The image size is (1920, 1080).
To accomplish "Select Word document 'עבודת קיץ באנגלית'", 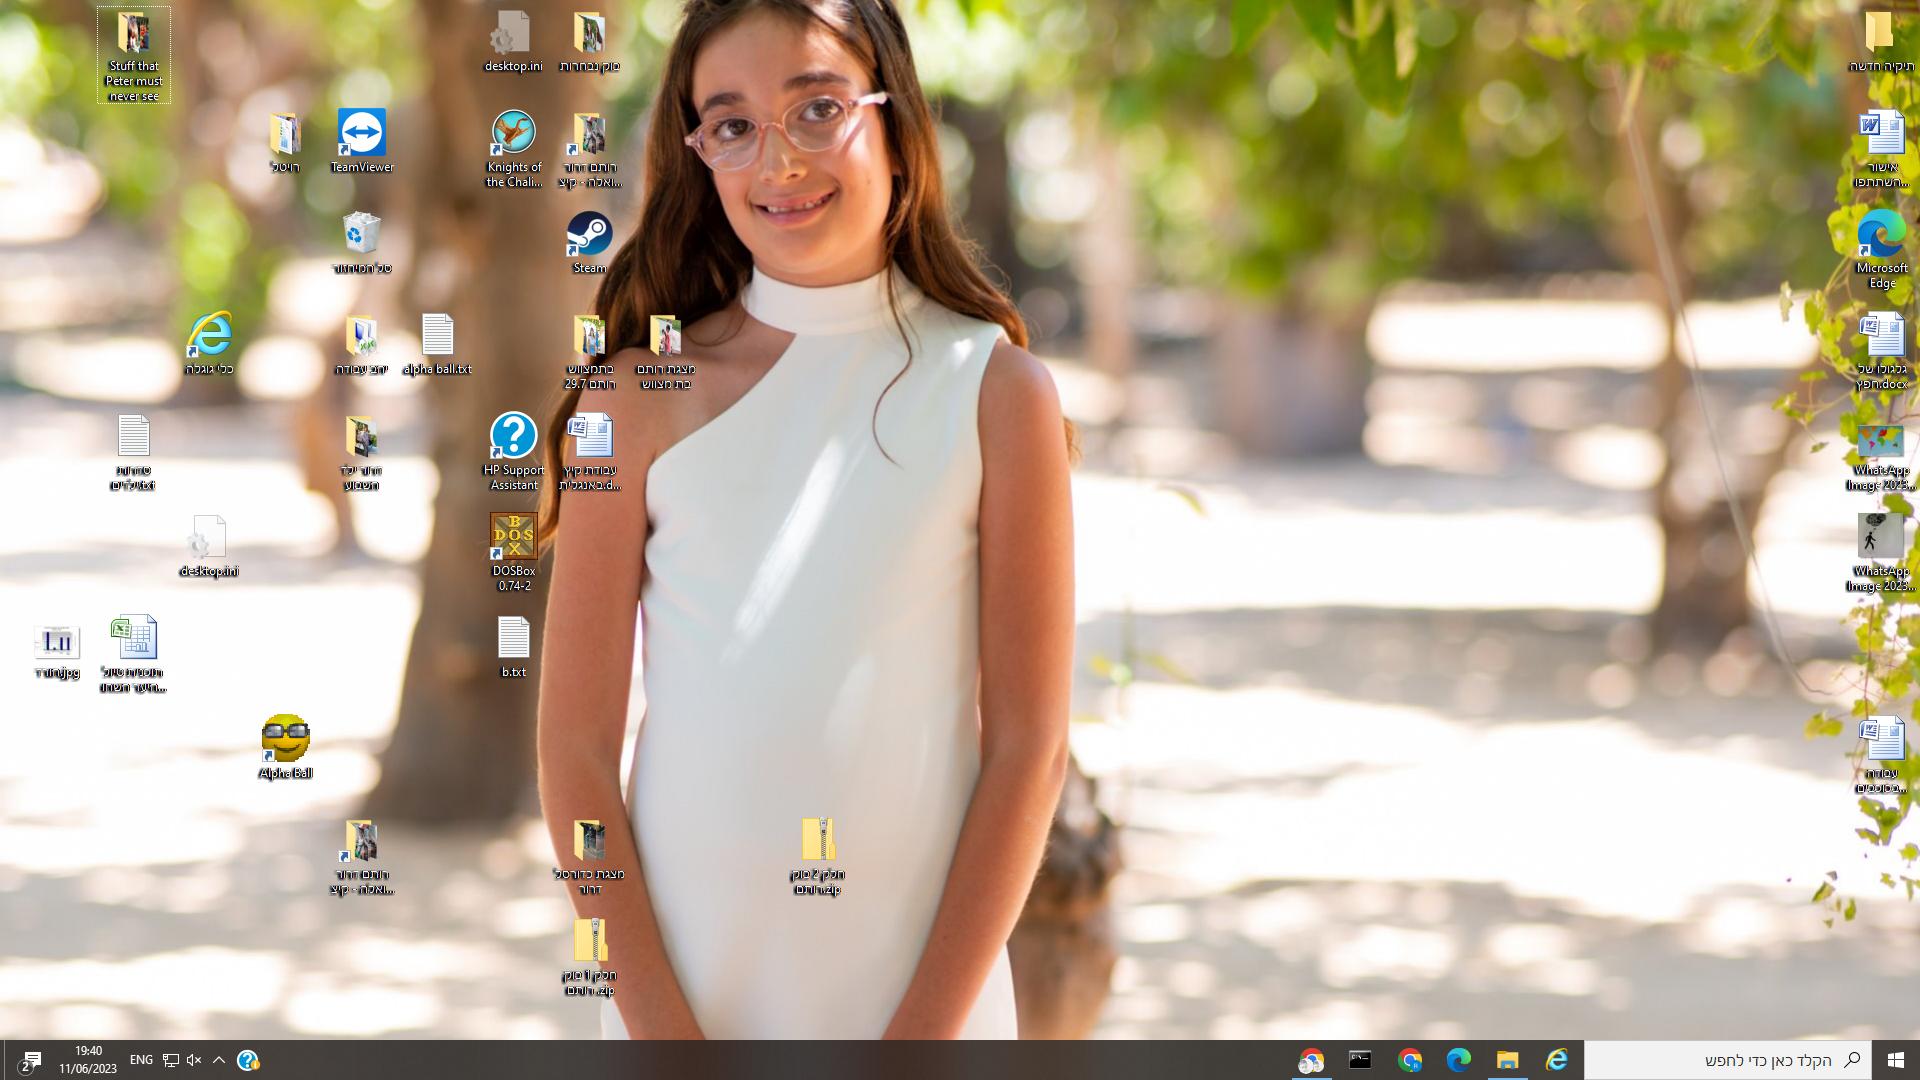I will click(x=589, y=452).
